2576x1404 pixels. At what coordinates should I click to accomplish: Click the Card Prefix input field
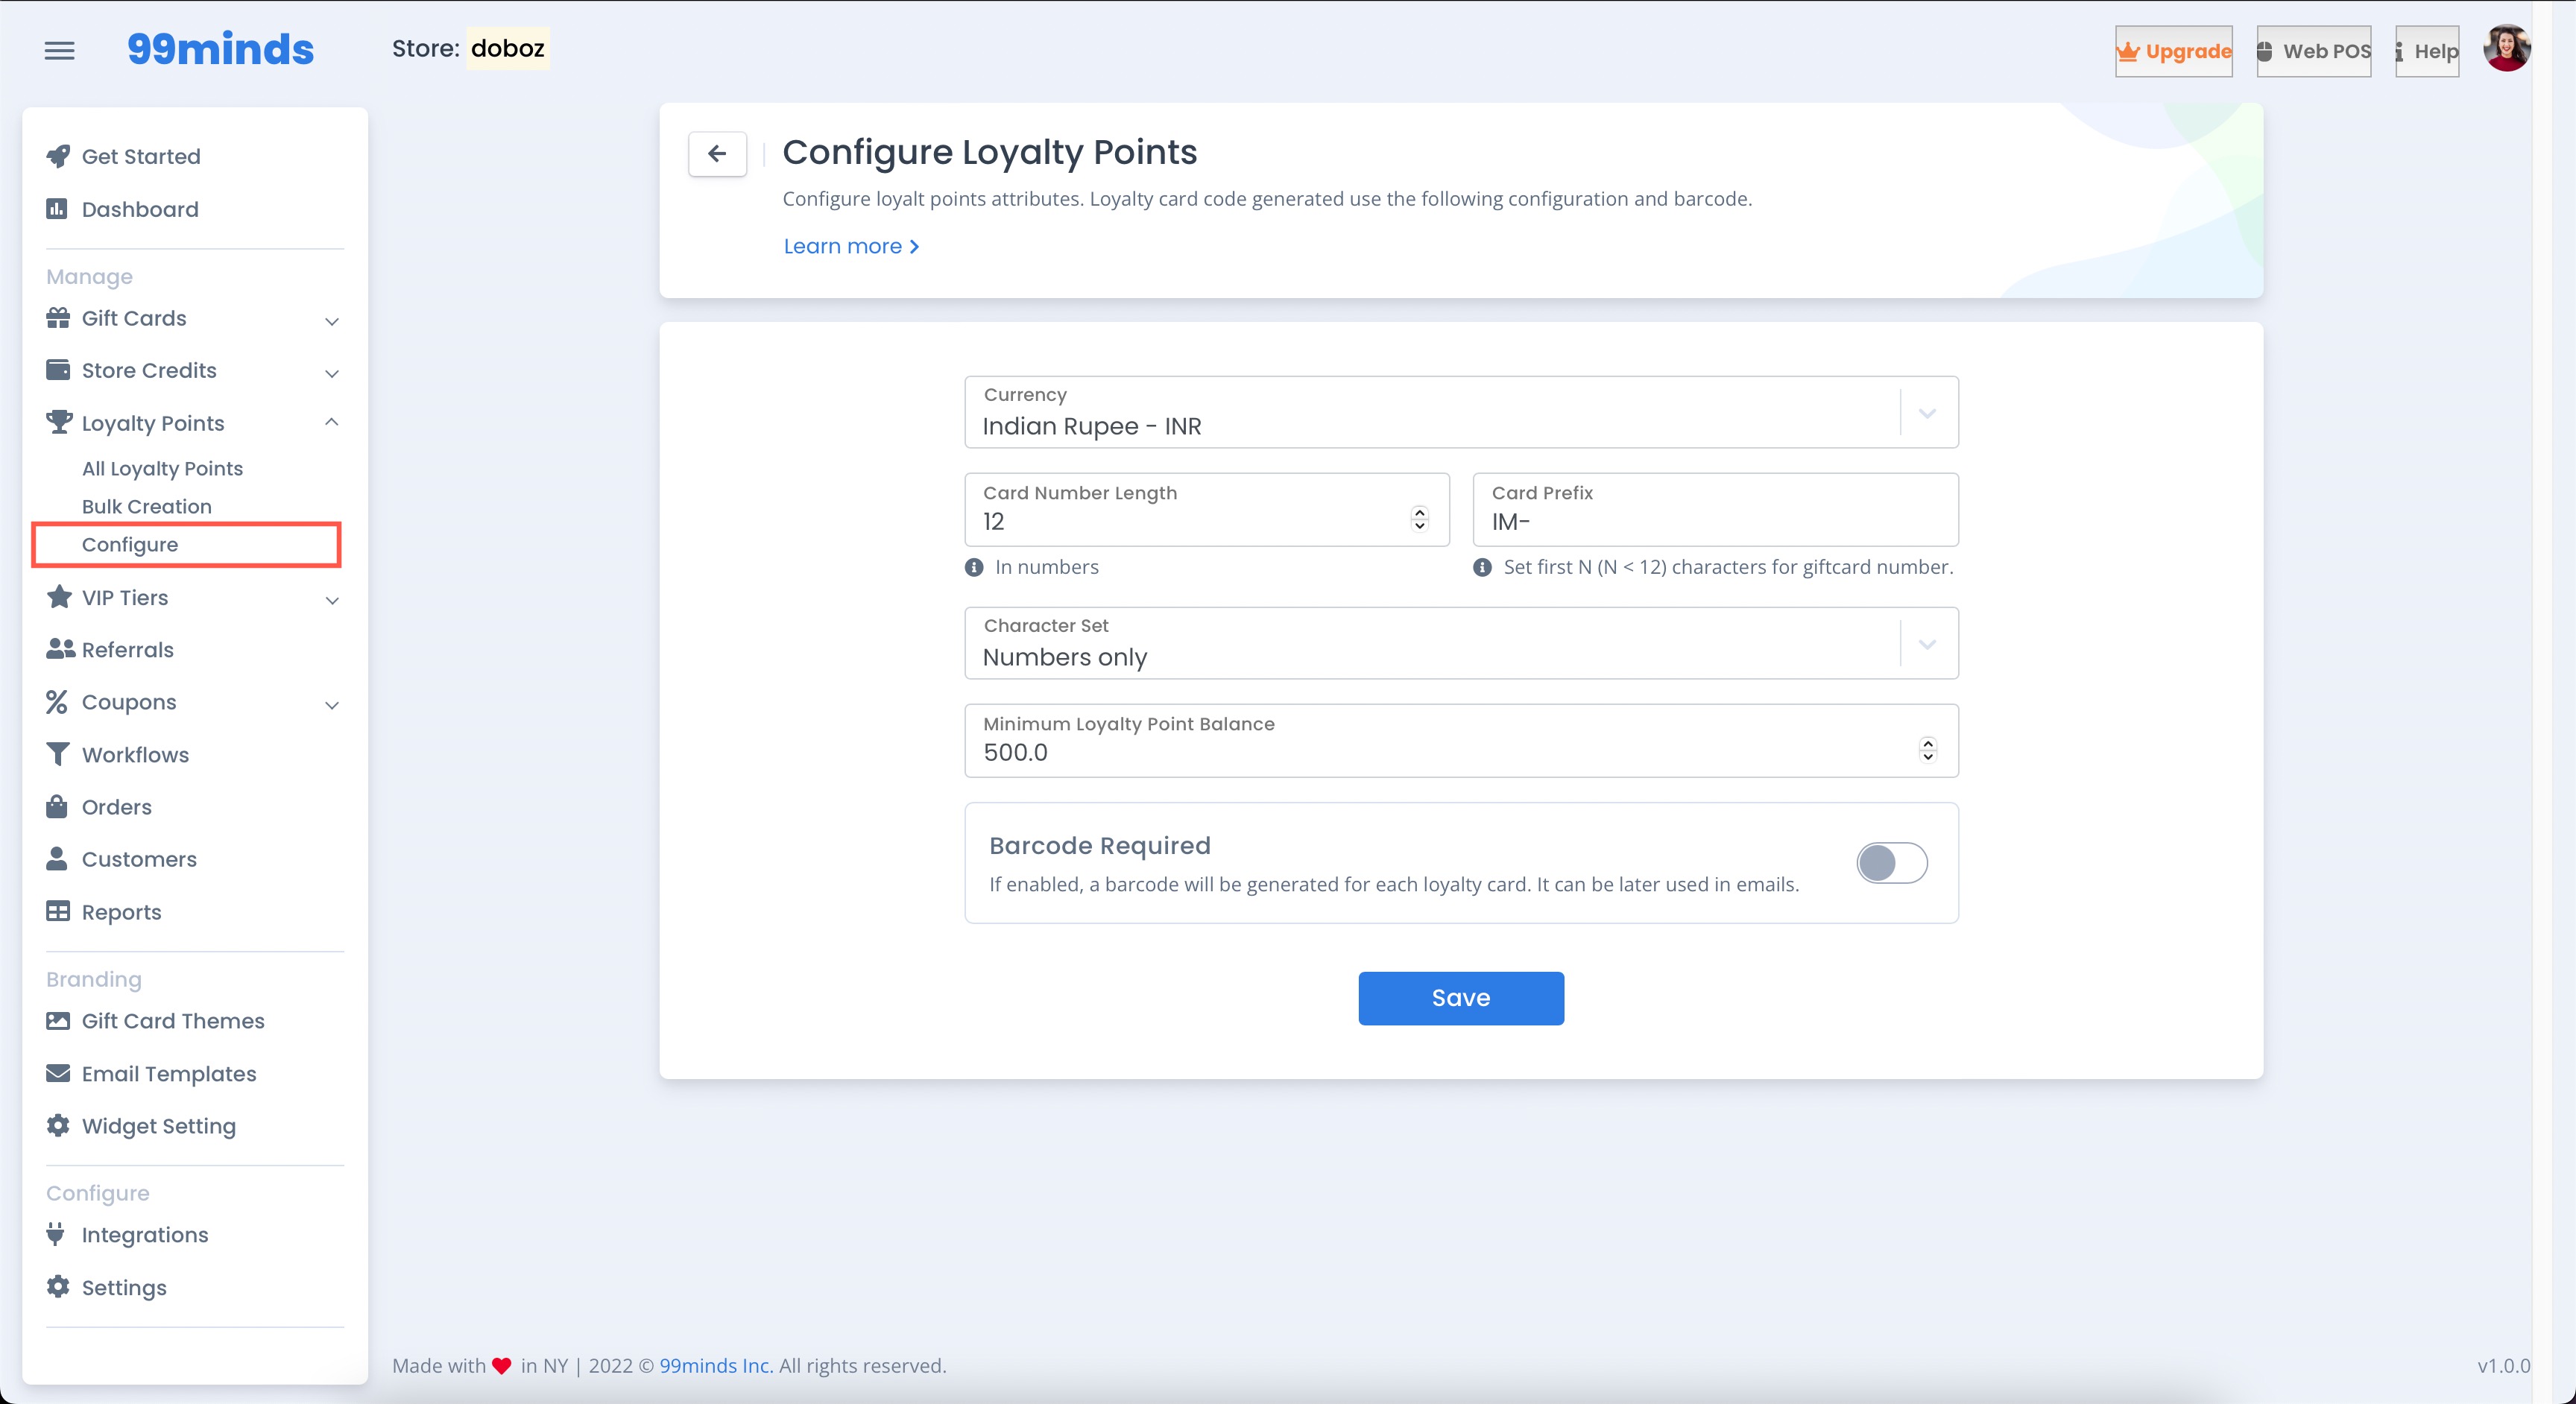pyautogui.click(x=1715, y=509)
